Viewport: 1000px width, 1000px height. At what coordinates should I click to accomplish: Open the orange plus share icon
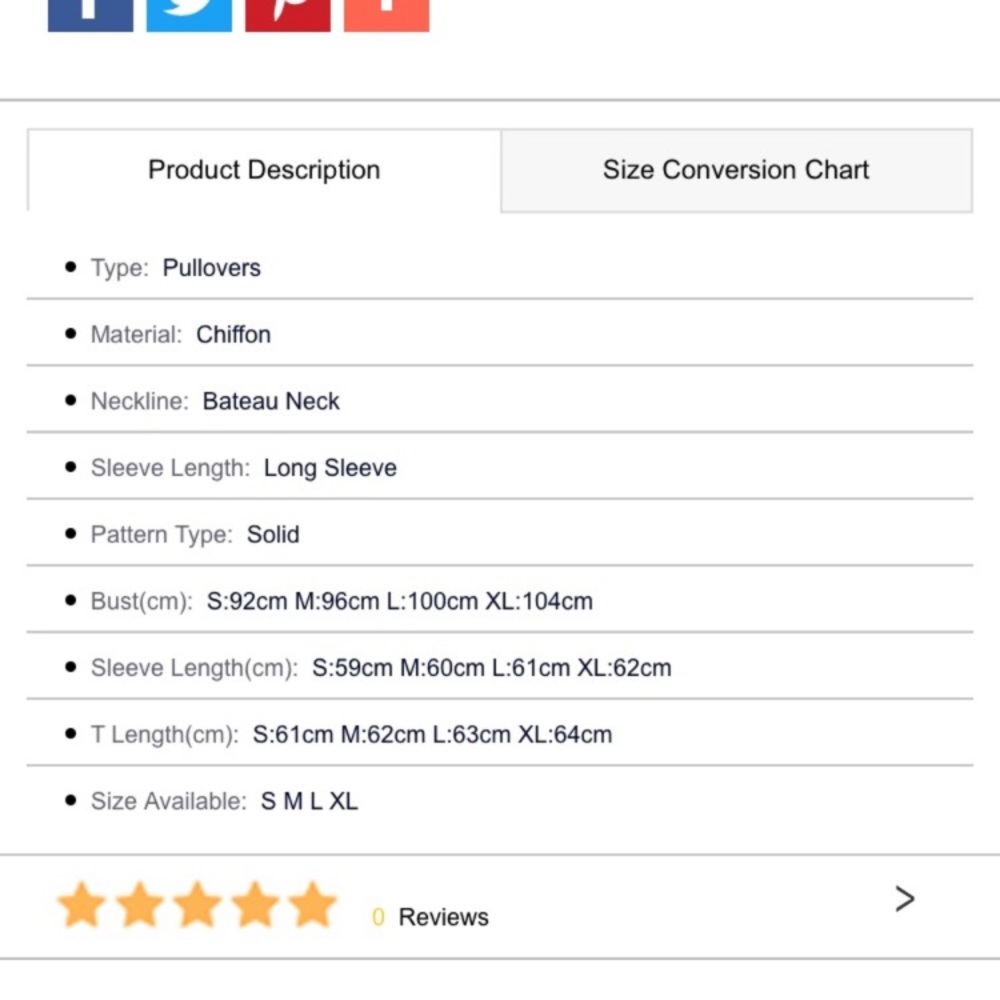pyautogui.click(x=387, y=14)
